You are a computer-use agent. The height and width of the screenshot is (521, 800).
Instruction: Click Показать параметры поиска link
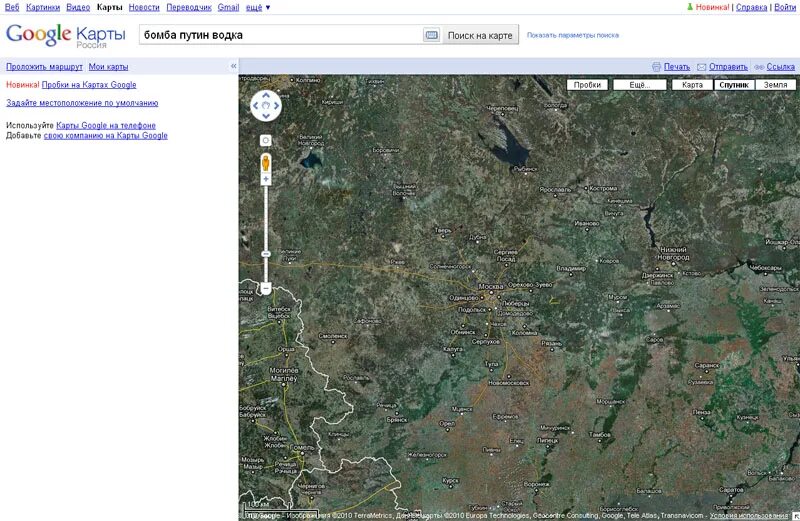pos(573,35)
